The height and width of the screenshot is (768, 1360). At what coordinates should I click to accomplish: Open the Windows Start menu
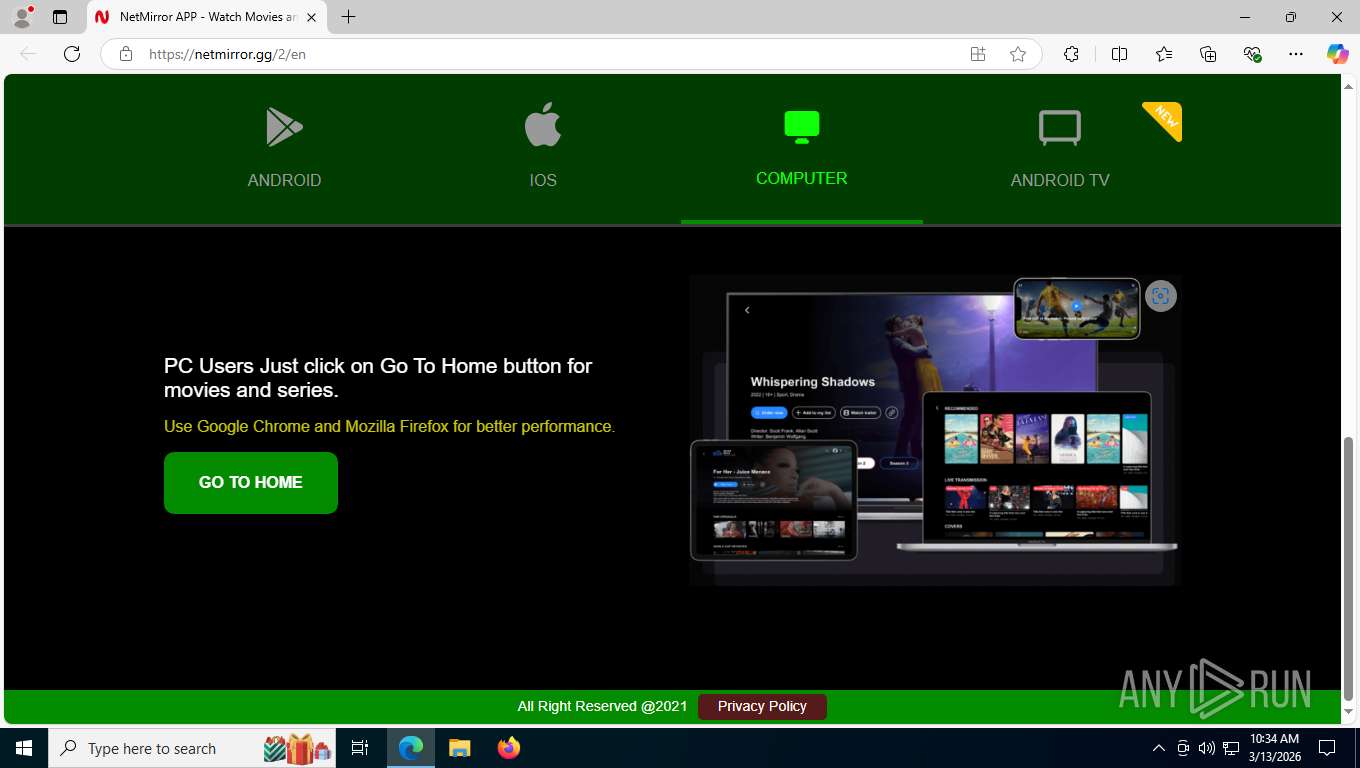click(24, 748)
